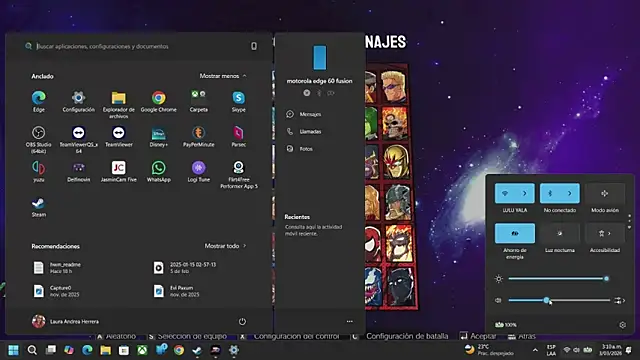Click Windows Start button on taskbar

click(13, 350)
